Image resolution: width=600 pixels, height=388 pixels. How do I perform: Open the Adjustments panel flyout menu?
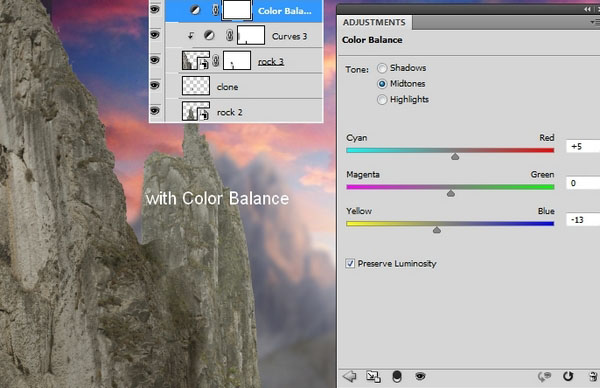pos(594,23)
